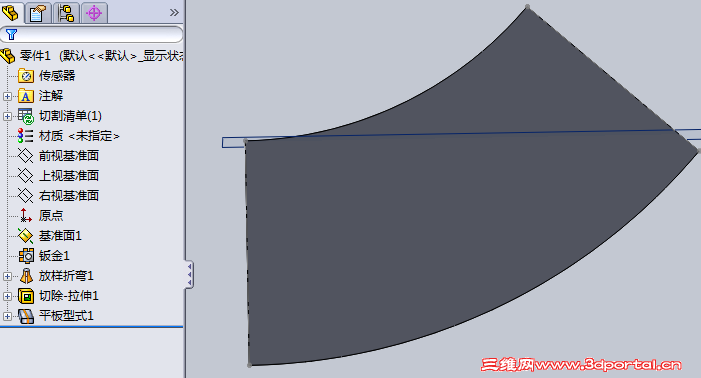
Task: Select 上视基准面 top plane label
Action: coord(68,176)
